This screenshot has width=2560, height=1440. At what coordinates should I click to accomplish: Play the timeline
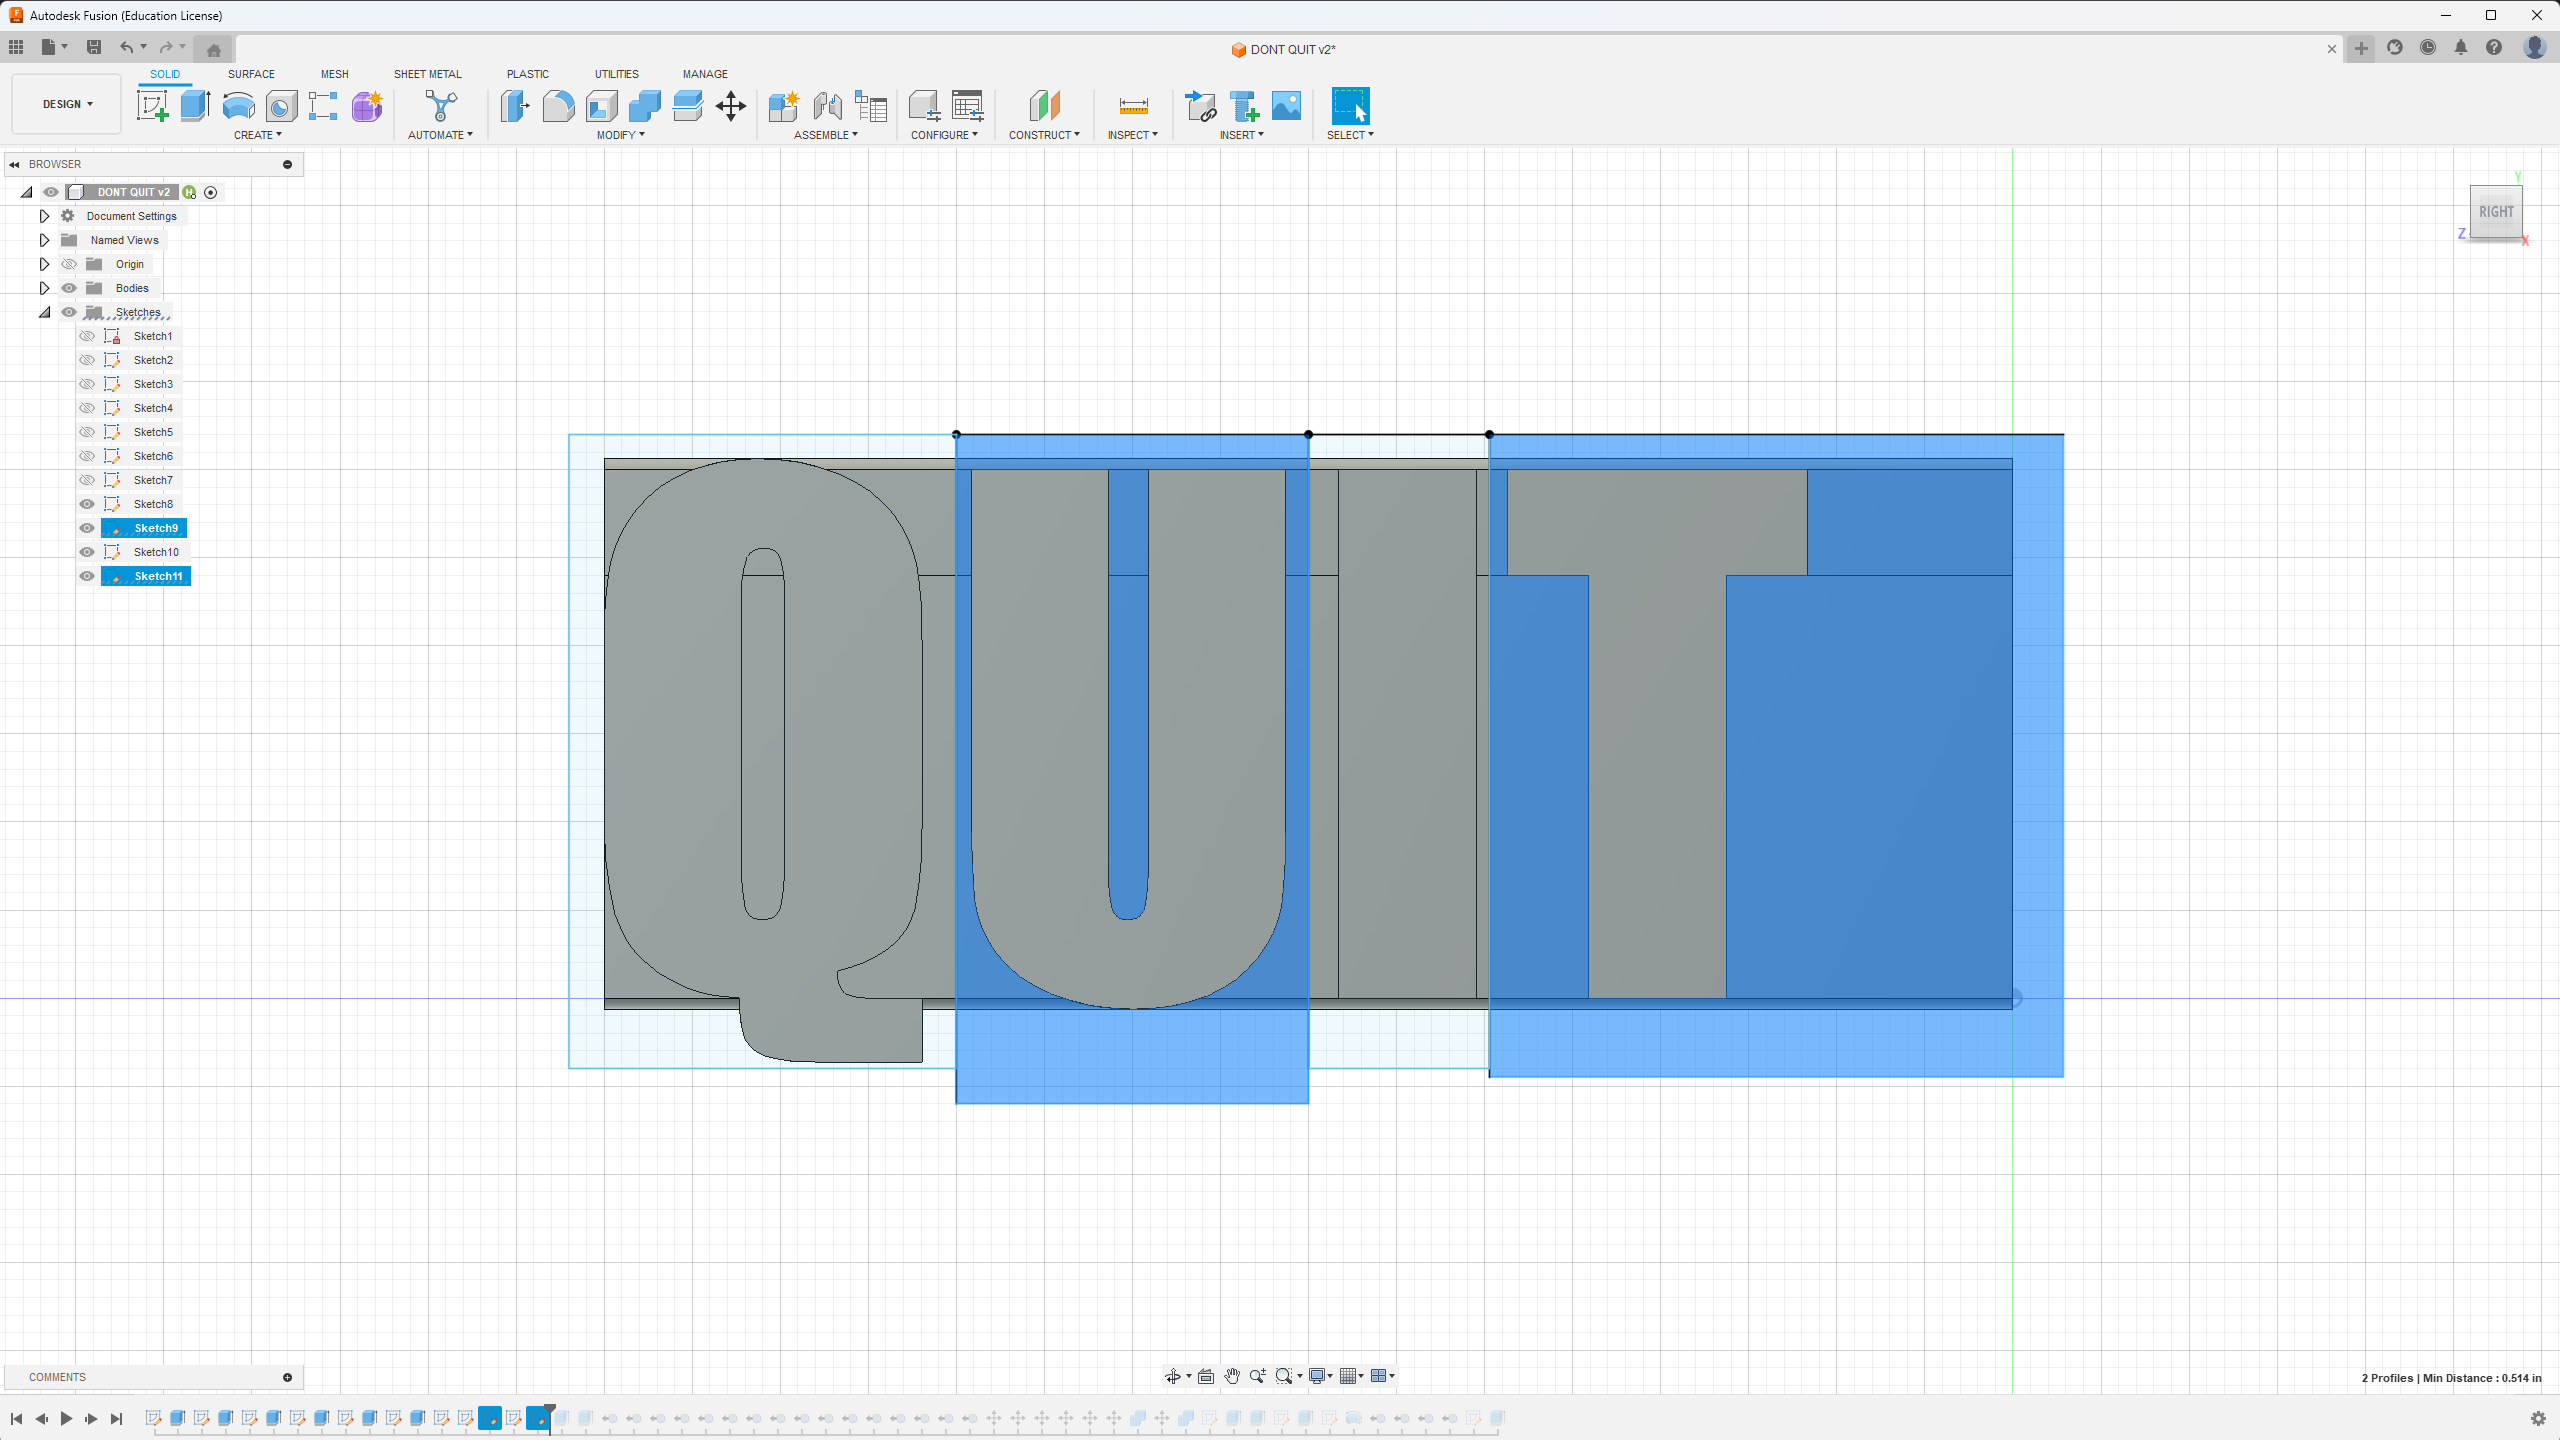pos(66,1418)
